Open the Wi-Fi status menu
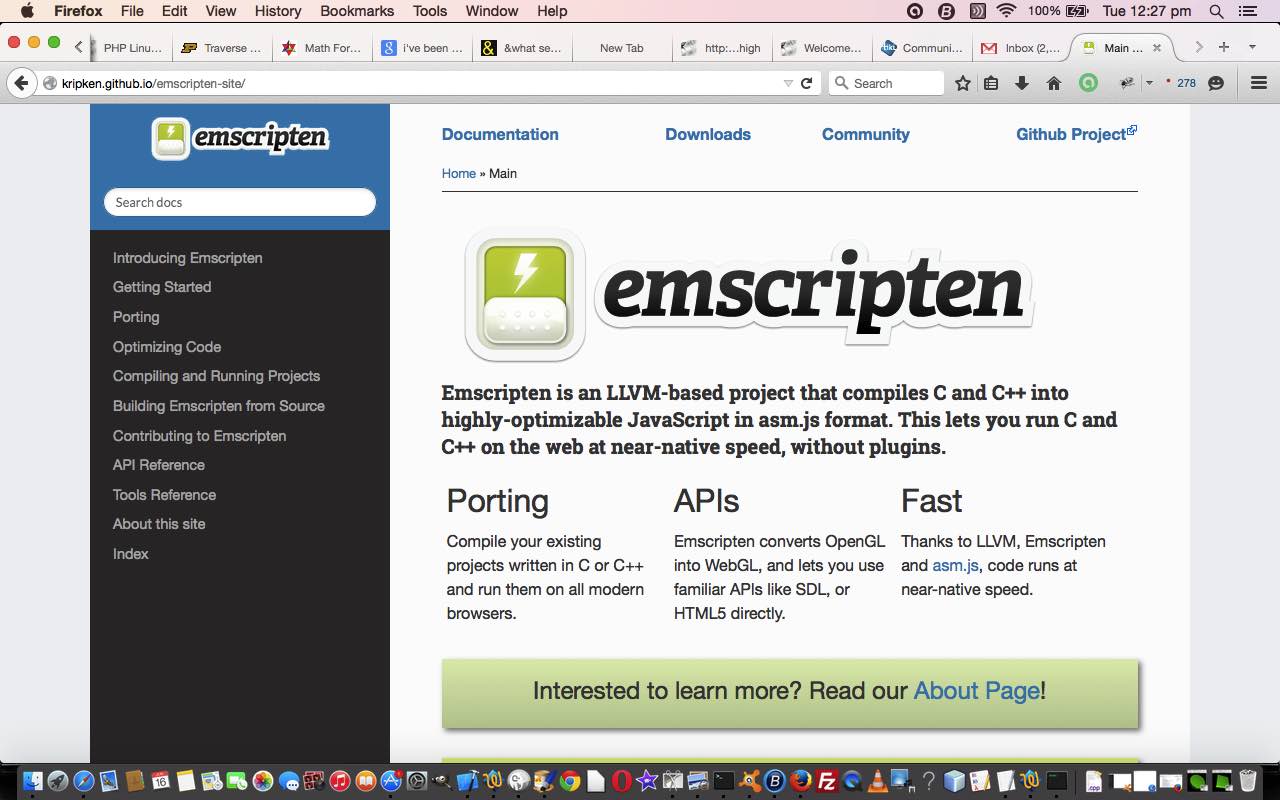 pyautogui.click(x=1006, y=11)
